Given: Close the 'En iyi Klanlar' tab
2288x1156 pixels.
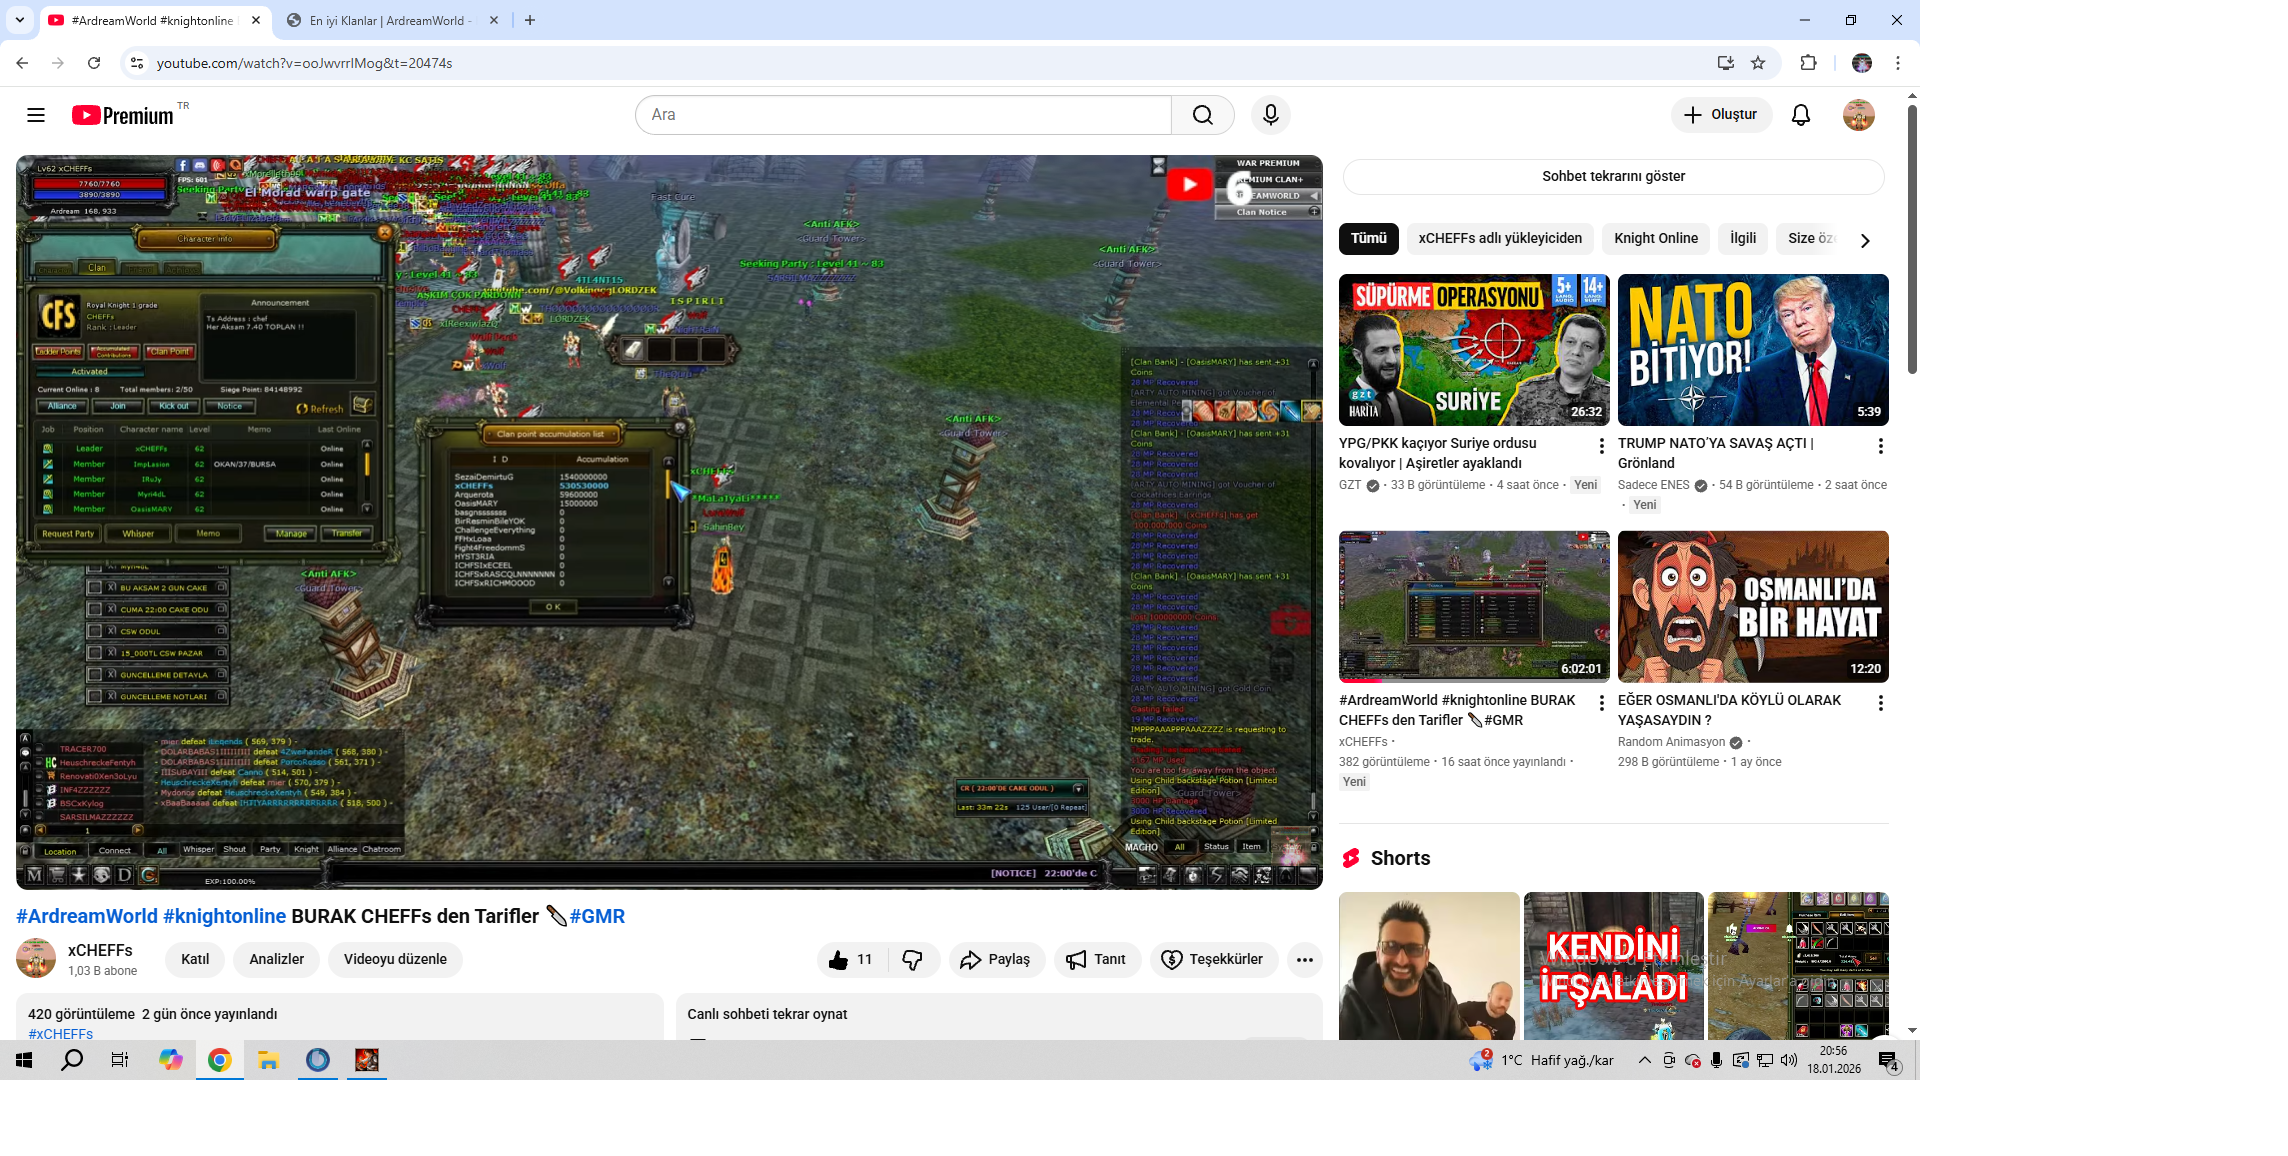Looking at the screenshot, I should pos(494,20).
